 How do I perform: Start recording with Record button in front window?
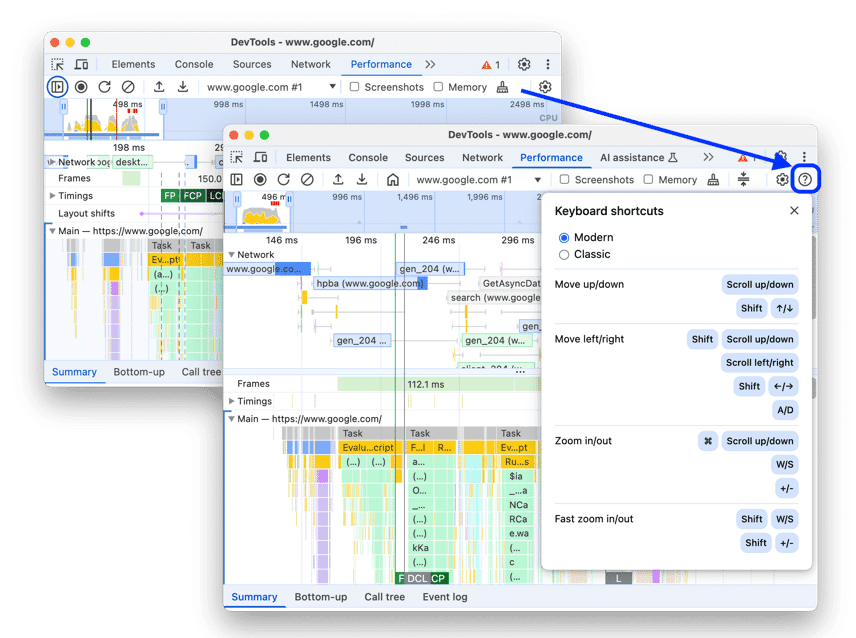pos(260,180)
